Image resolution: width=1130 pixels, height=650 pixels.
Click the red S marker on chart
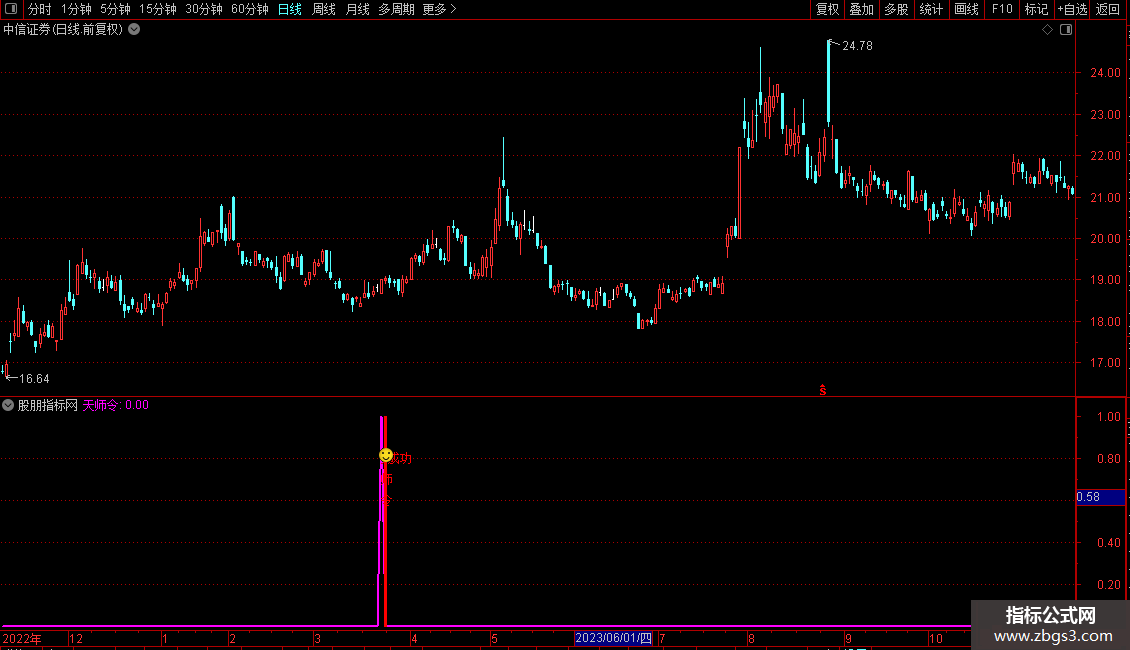822,390
